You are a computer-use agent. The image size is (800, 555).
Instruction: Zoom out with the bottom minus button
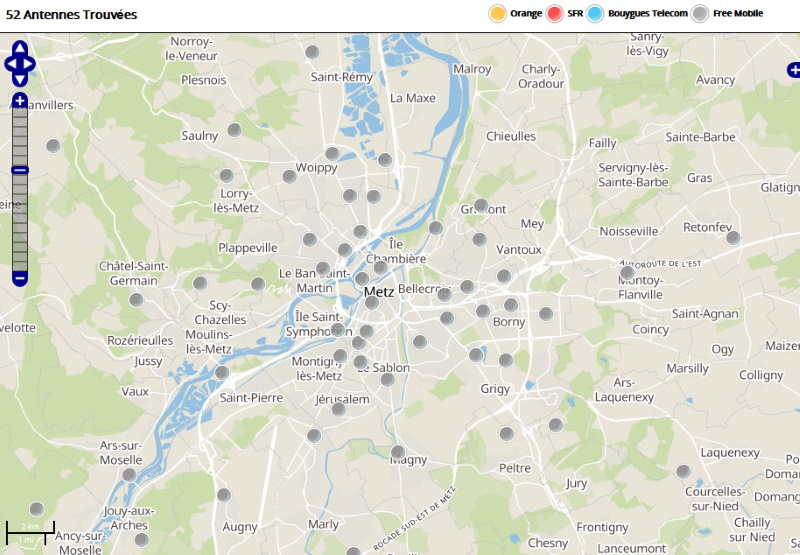pyautogui.click(x=20, y=278)
